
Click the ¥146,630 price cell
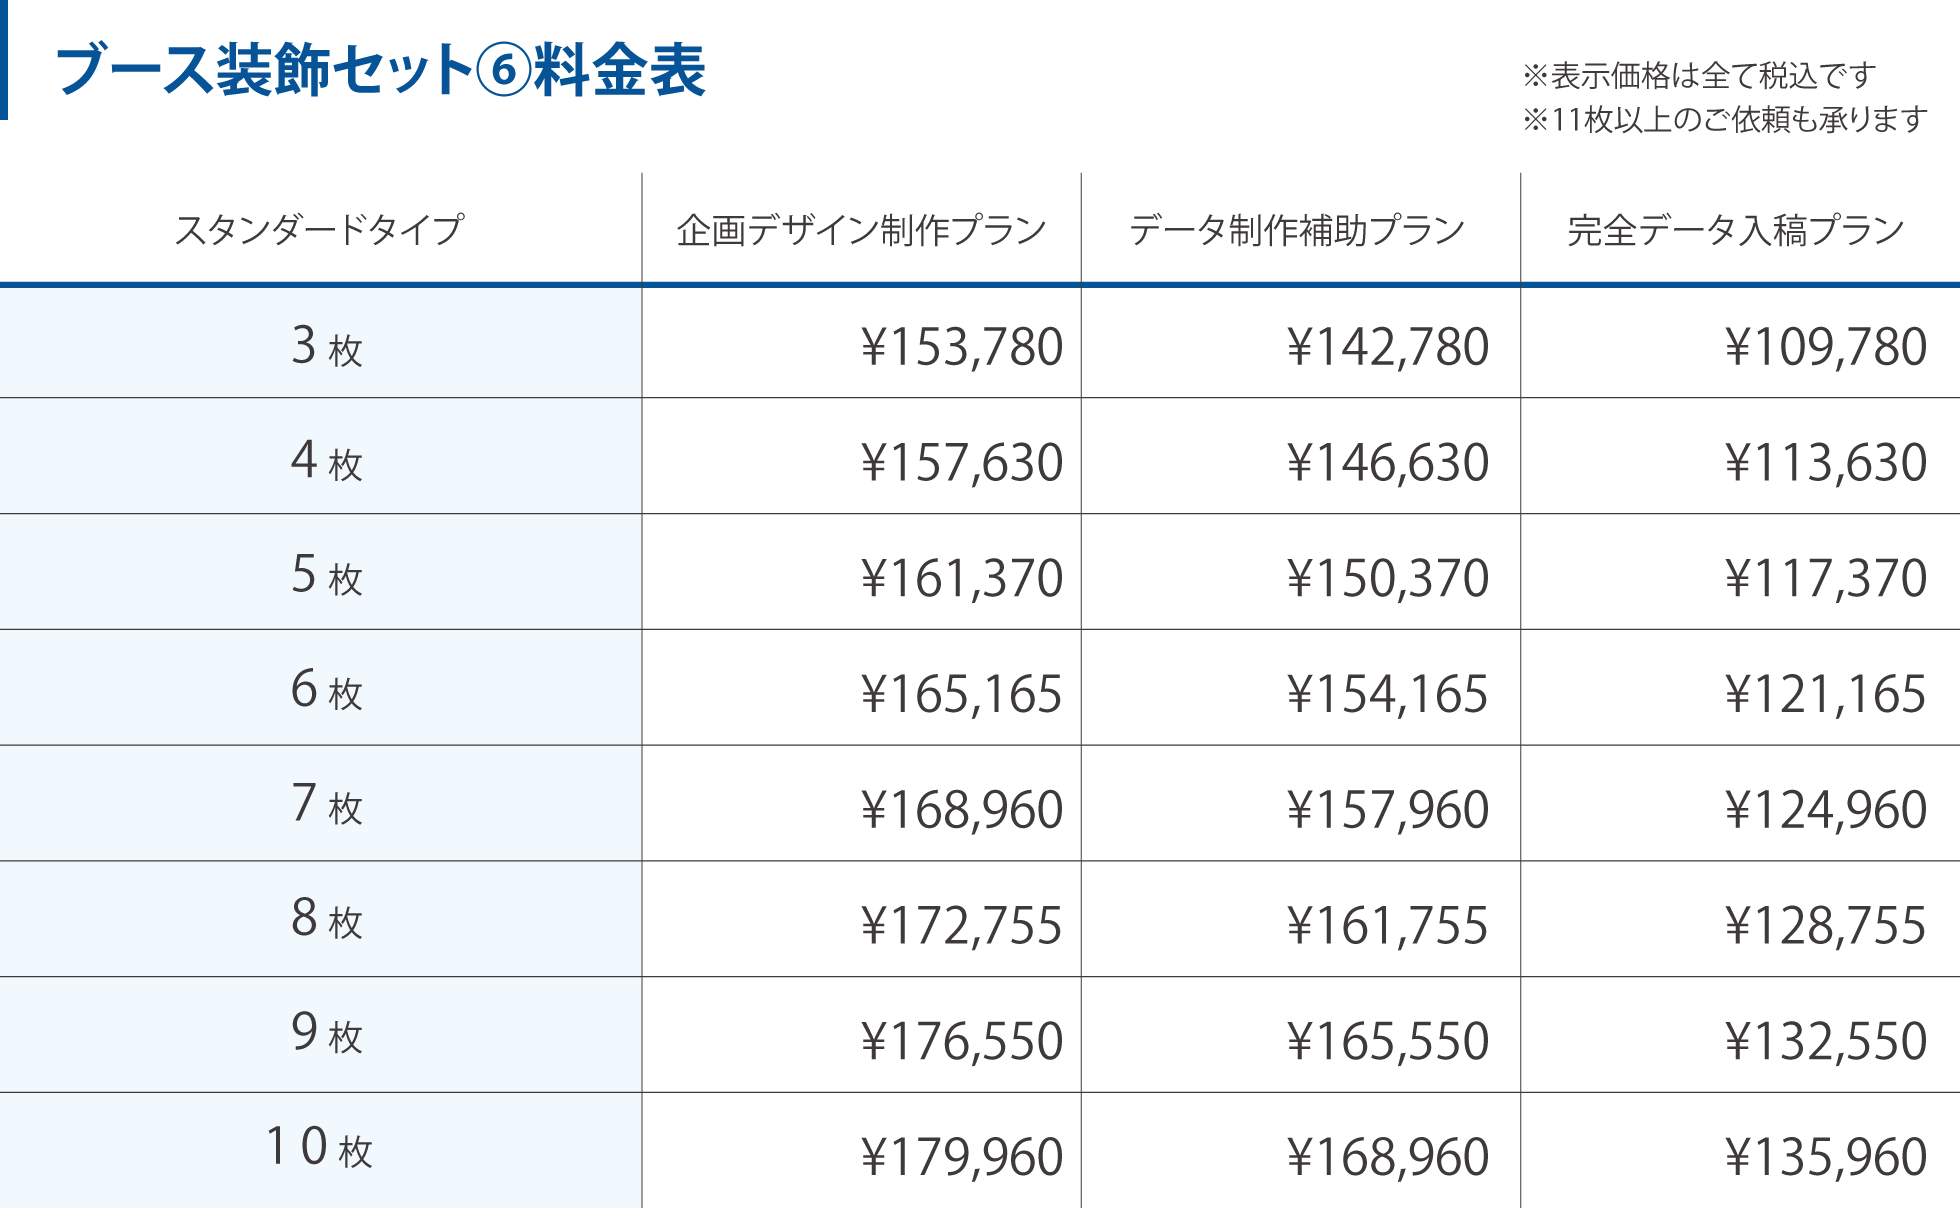1388,462
